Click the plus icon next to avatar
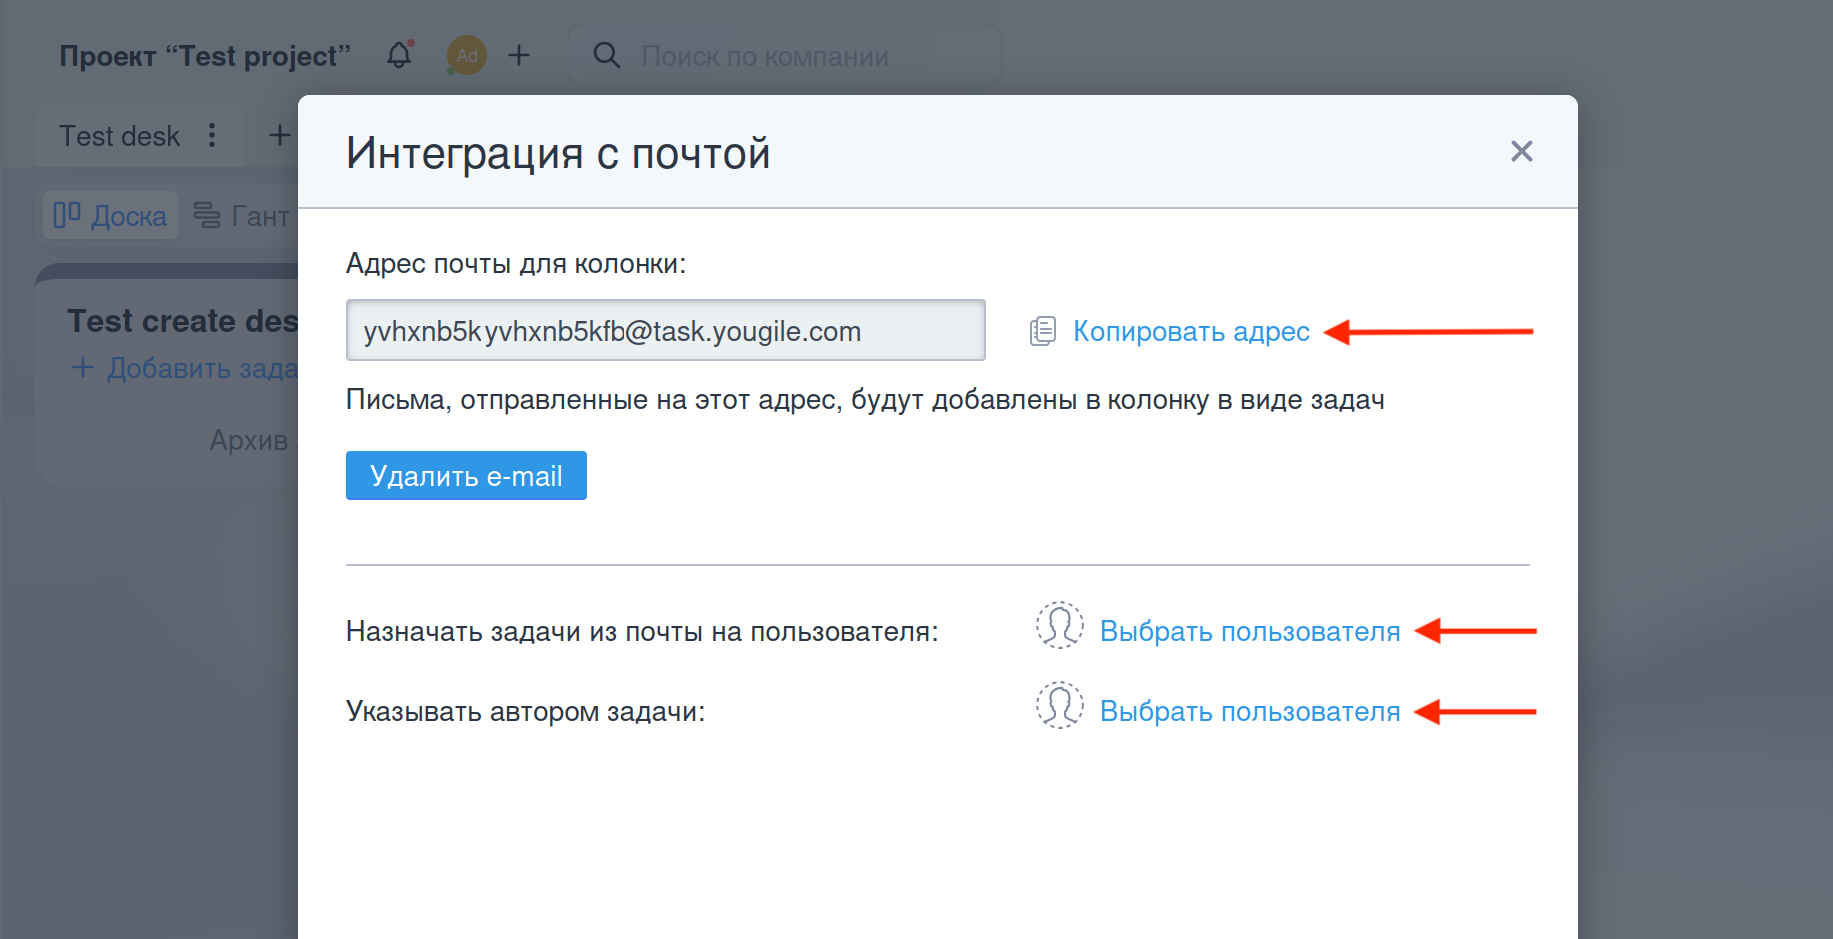Screen dimensions: 1833x939 point(518,55)
